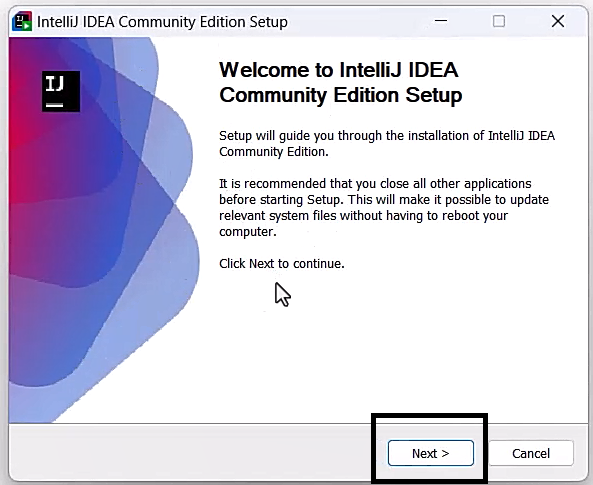Click the IJ logo on the banner
This screenshot has width=593, height=485.
tap(61, 91)
